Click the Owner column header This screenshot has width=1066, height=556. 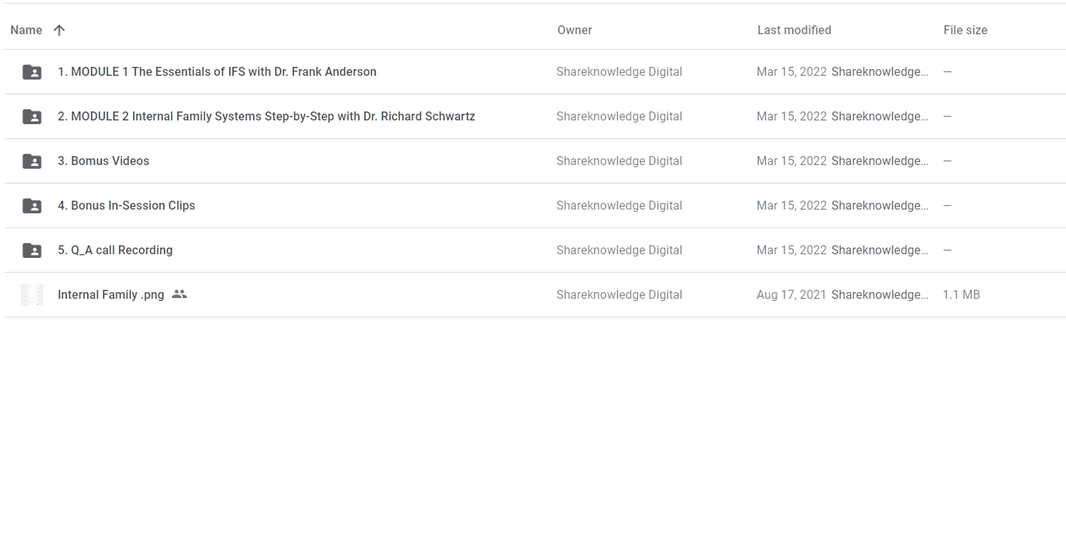pos(574,30)
